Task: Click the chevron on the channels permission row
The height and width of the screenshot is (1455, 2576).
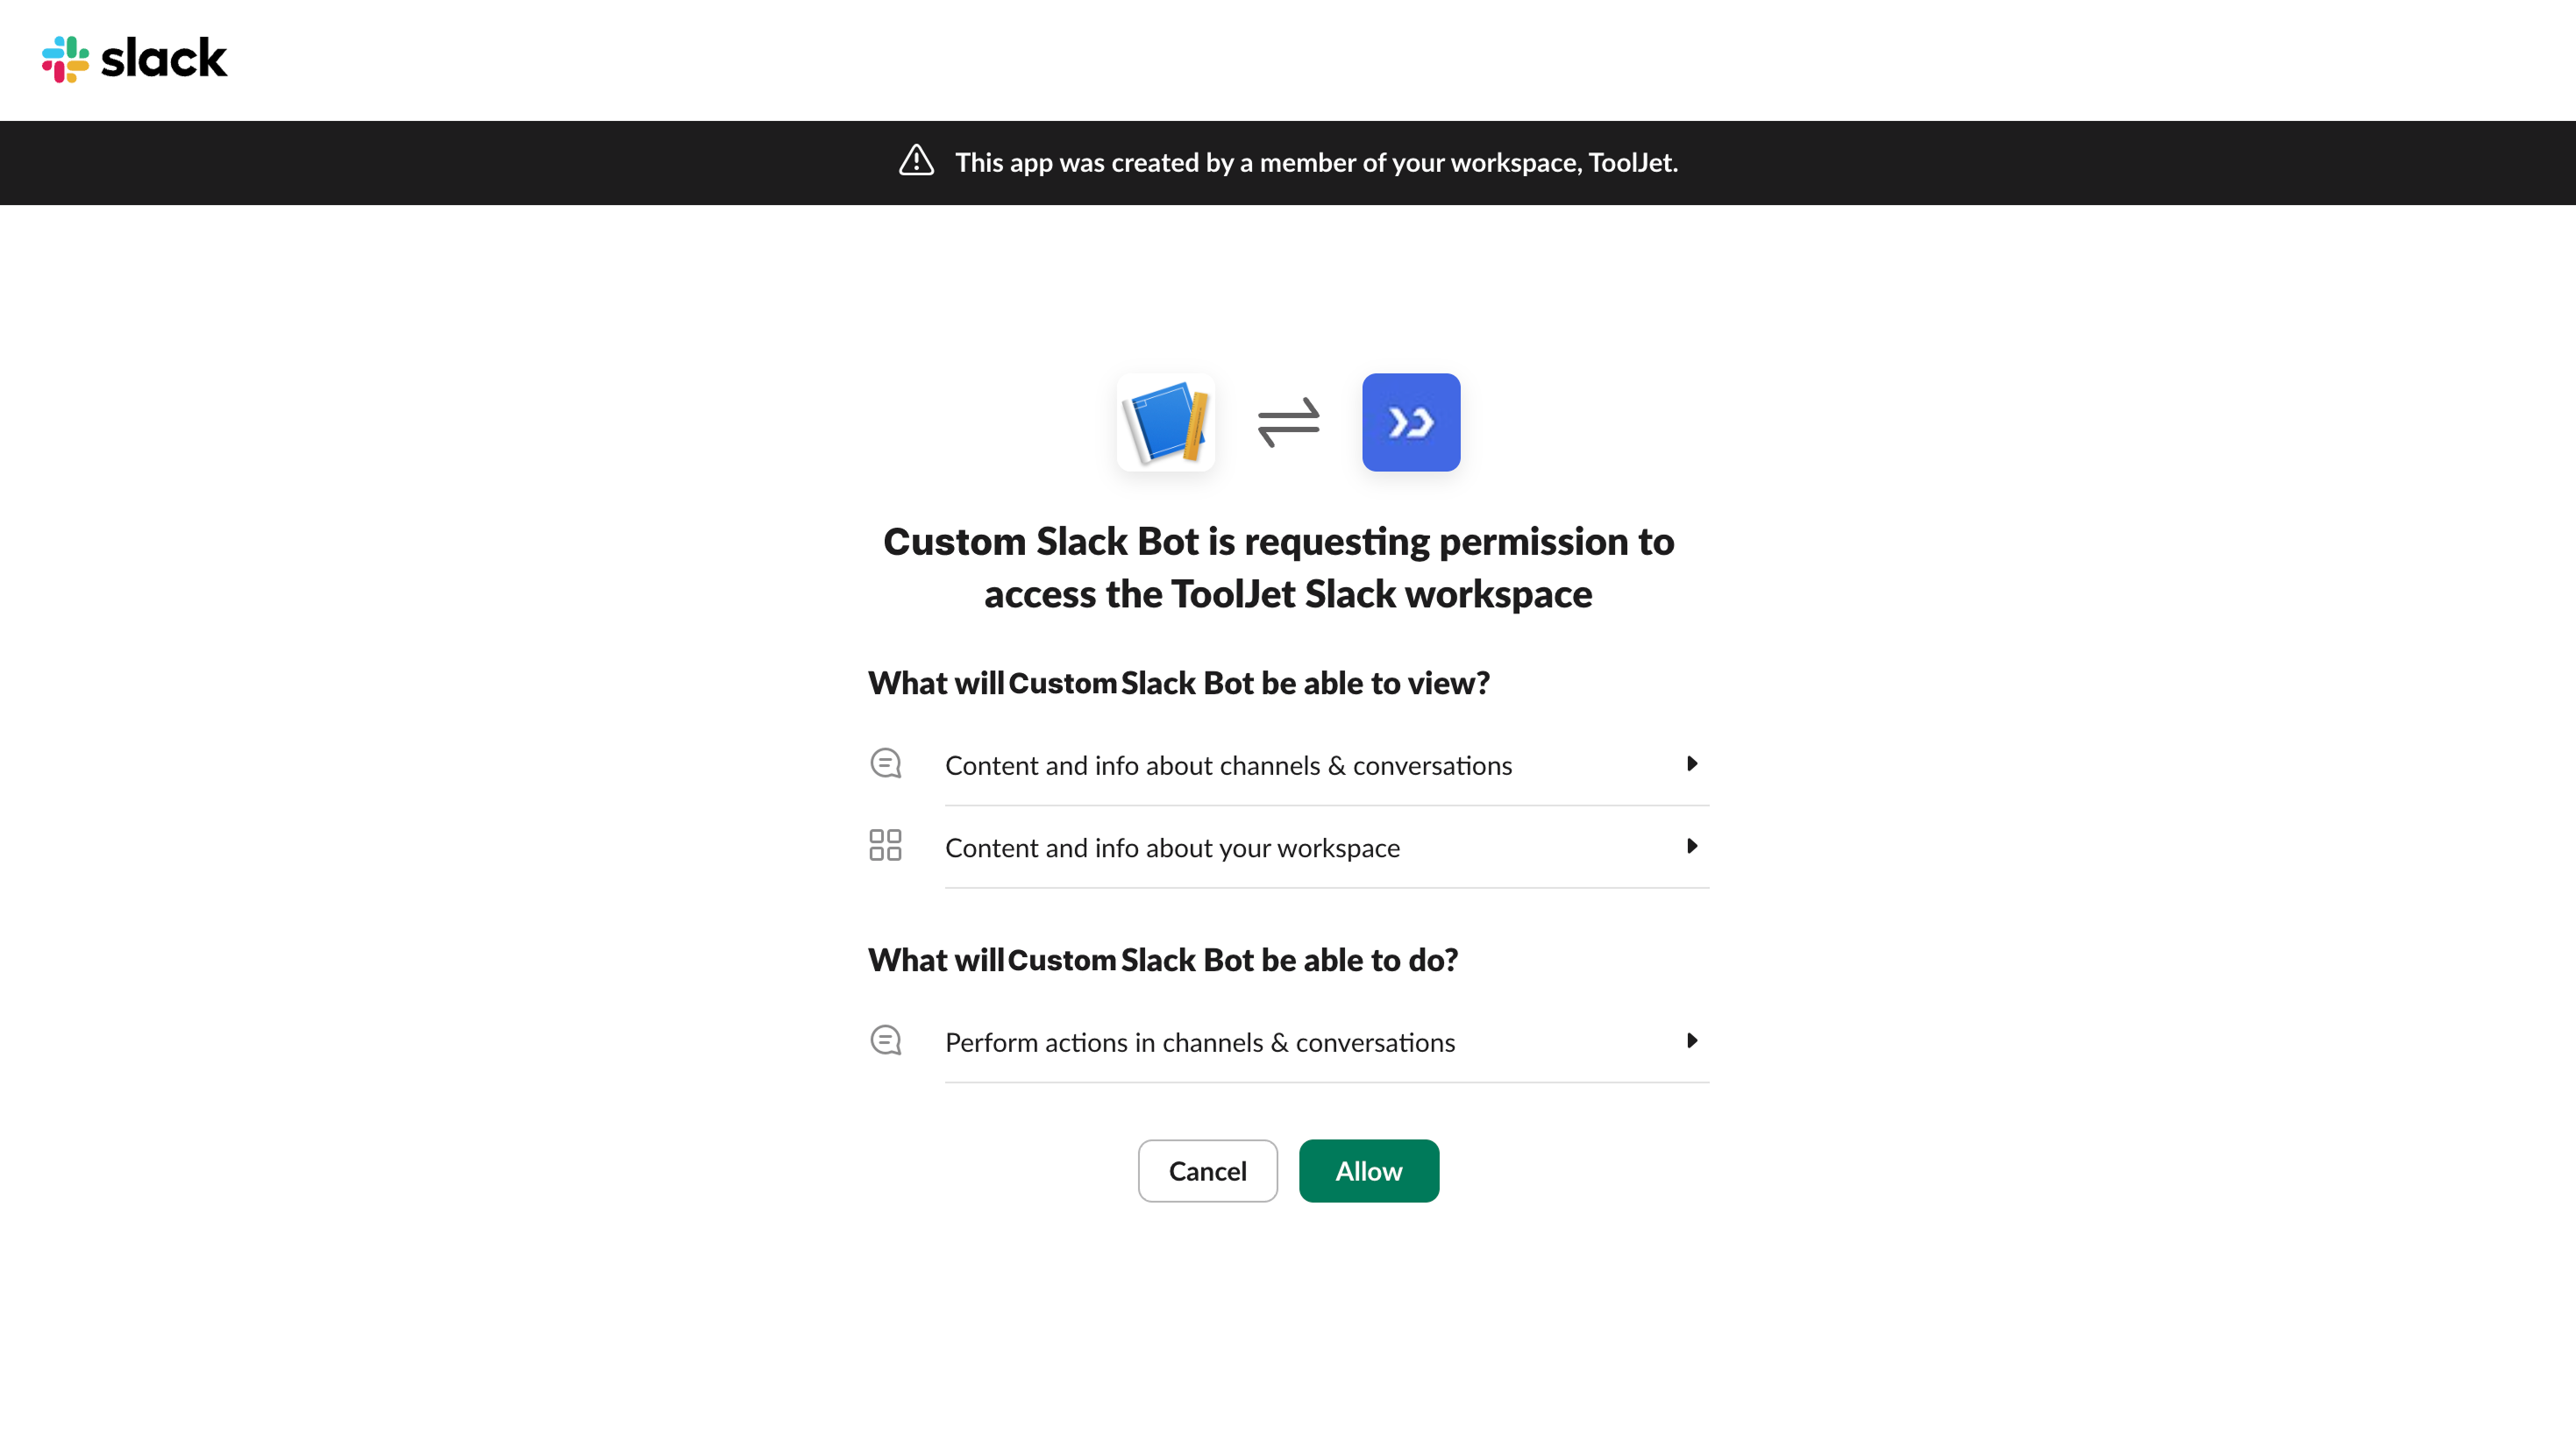Action: tap(1693, 763)
